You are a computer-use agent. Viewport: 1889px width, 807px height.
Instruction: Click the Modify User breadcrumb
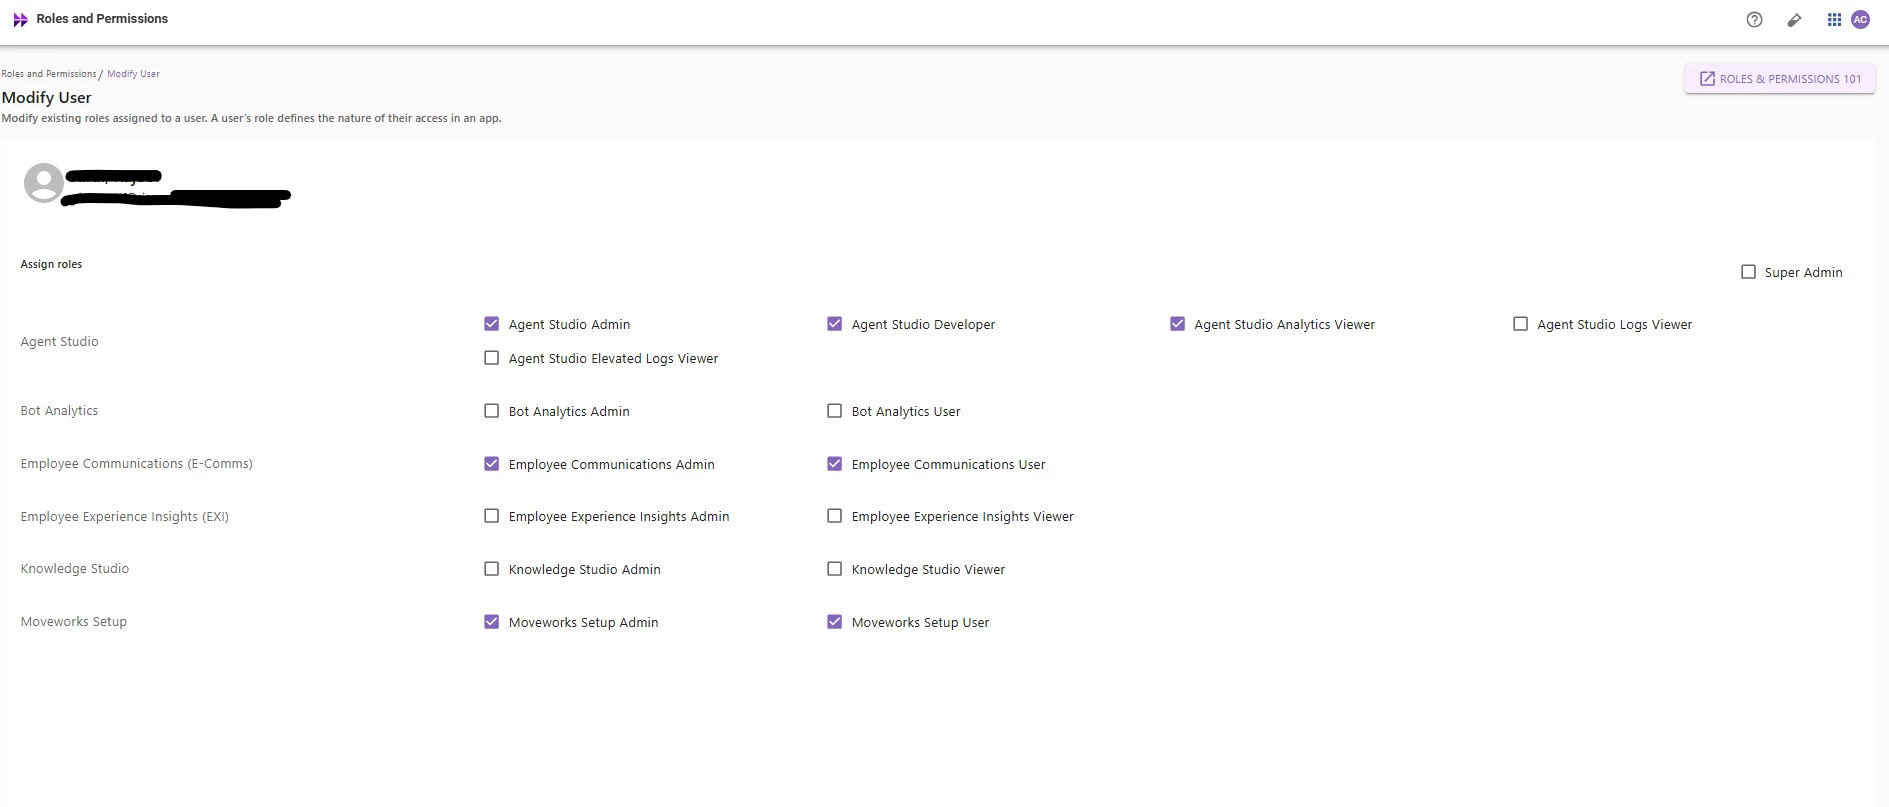point(133,74)
